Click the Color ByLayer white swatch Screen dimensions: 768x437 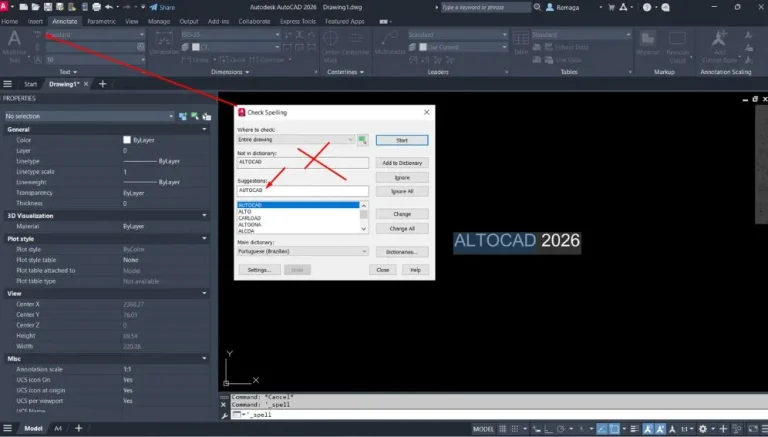coord(127,140)
